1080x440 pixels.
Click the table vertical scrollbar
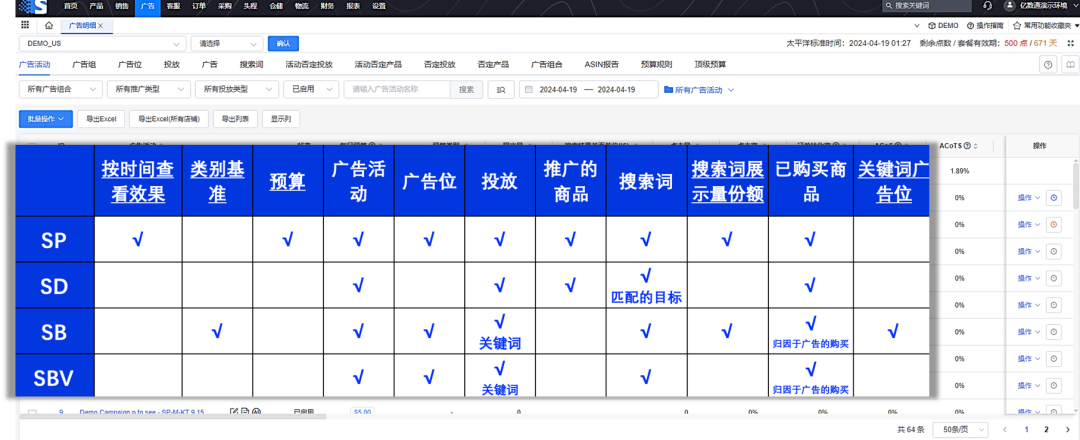1076,185
